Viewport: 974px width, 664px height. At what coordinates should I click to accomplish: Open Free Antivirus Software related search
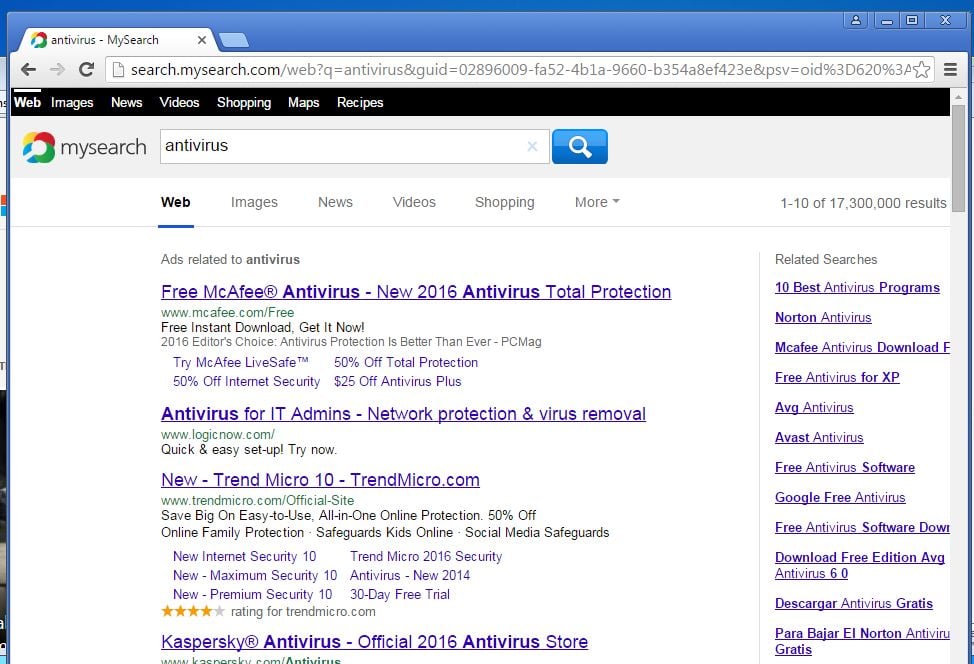coord(845,467)
